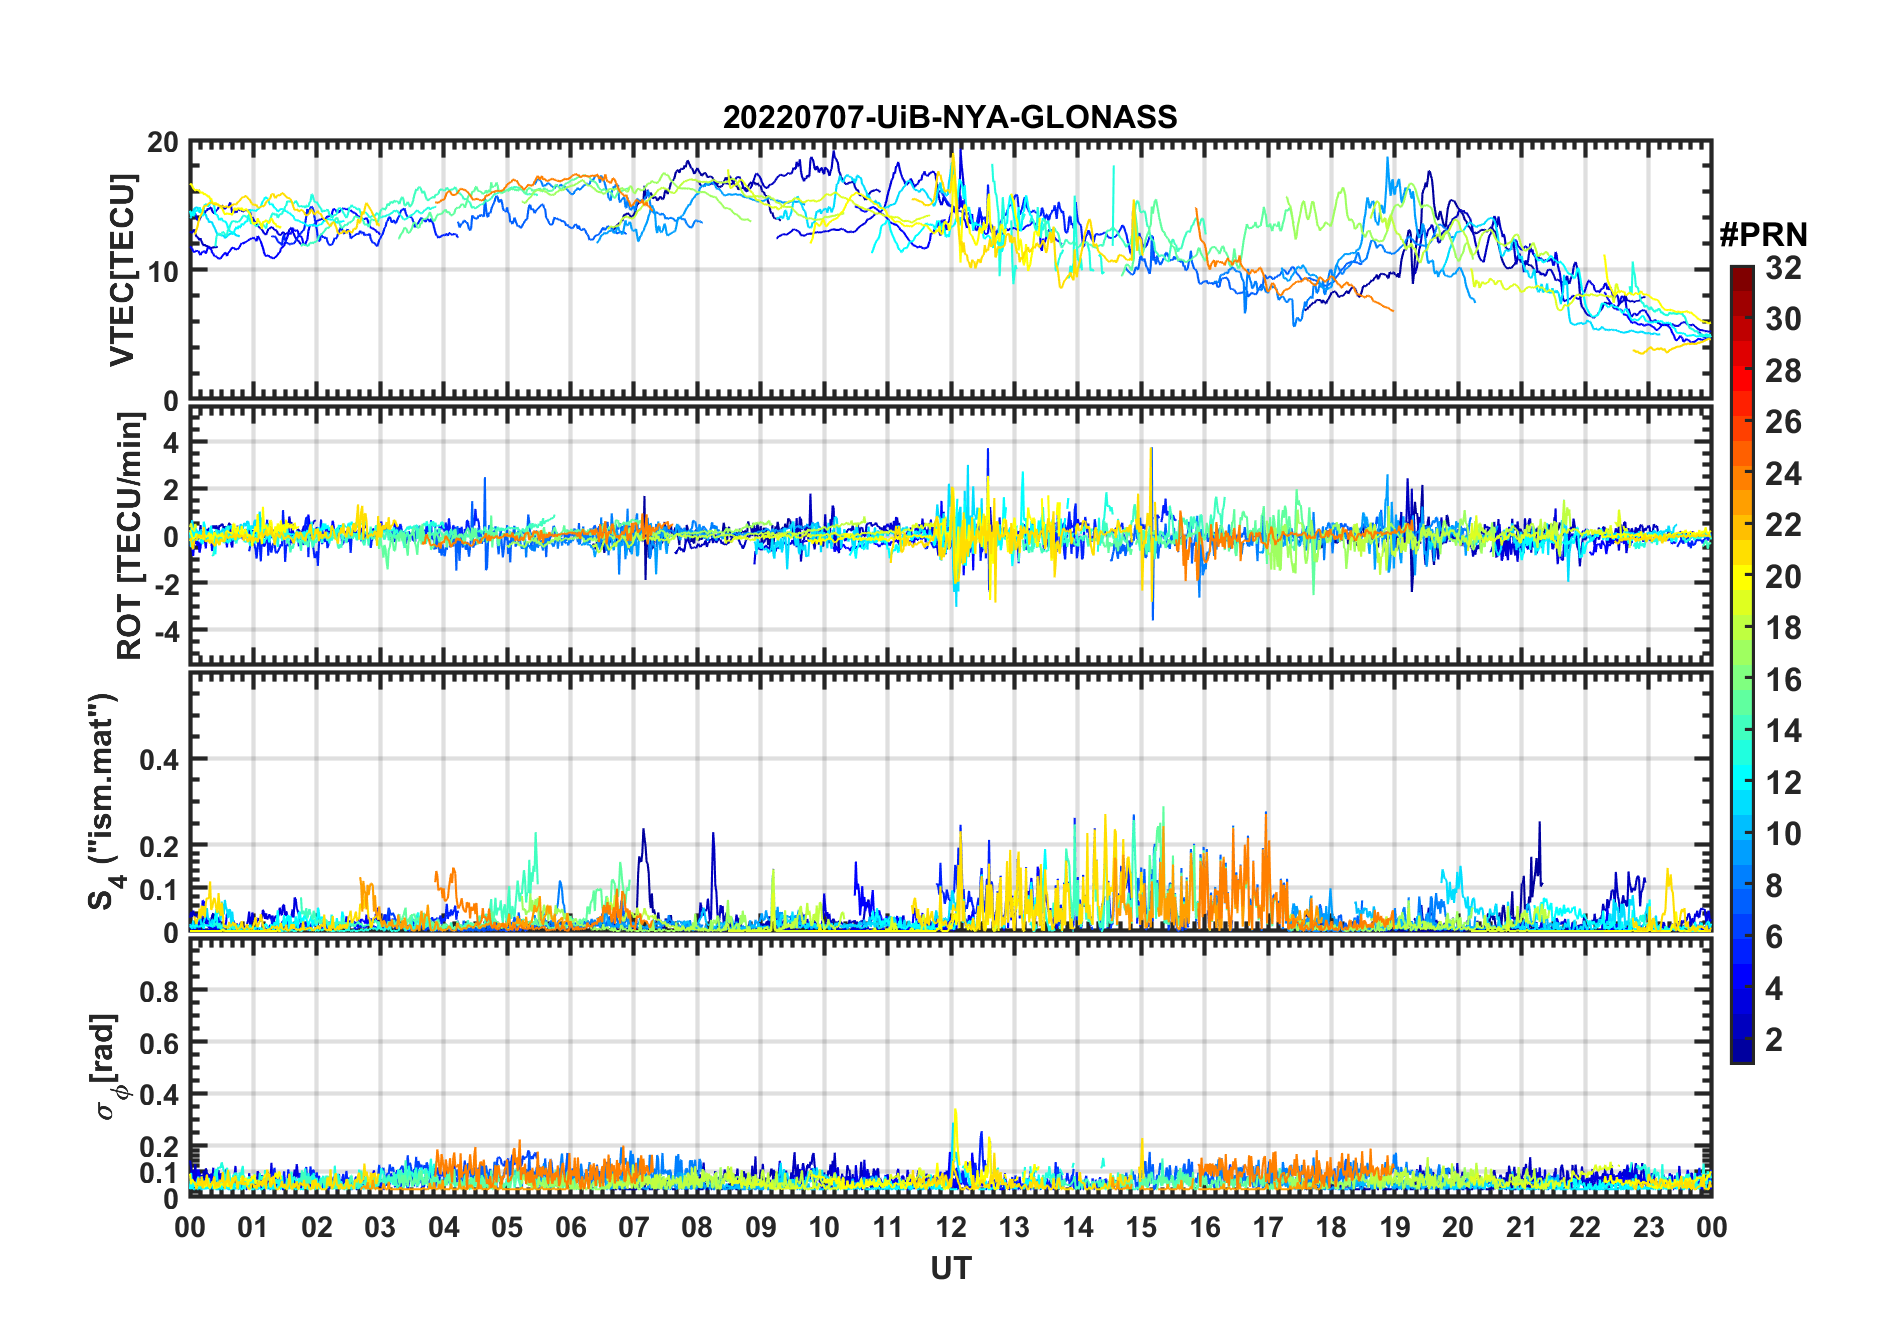Pick the dark red color at PRN 32

coord(1741,273)
